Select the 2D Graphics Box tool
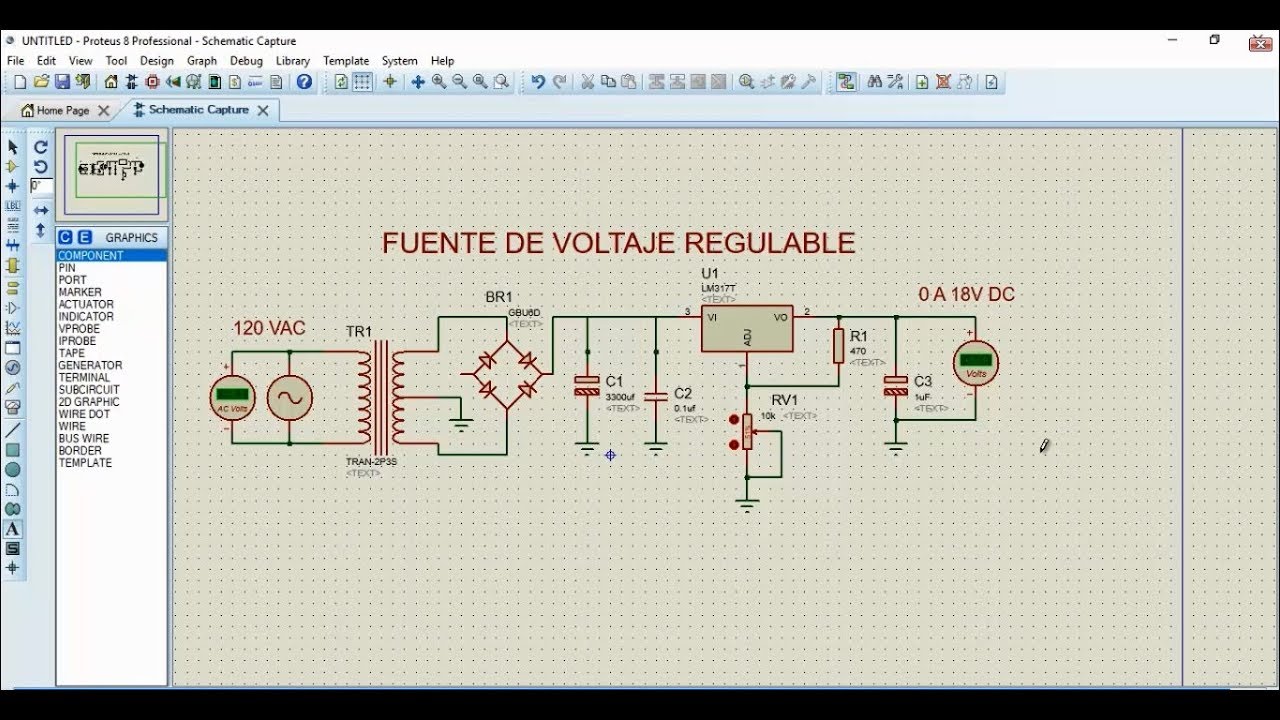The width and height of the screenshot is (1280, 720). [12, 450]
